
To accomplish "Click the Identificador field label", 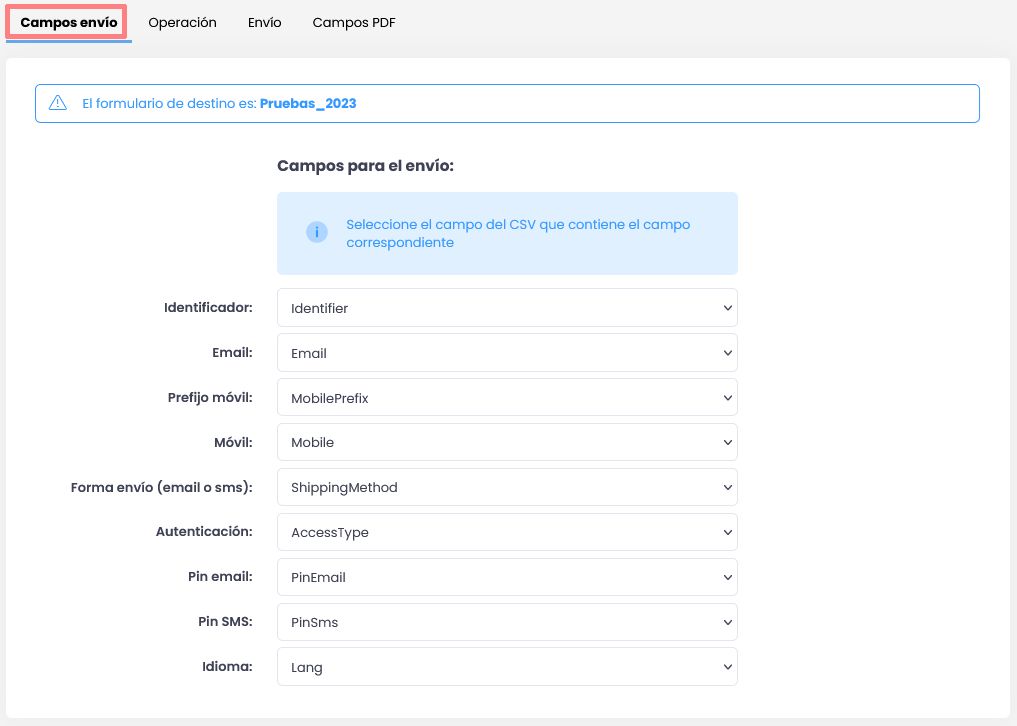I will [208, 308].
